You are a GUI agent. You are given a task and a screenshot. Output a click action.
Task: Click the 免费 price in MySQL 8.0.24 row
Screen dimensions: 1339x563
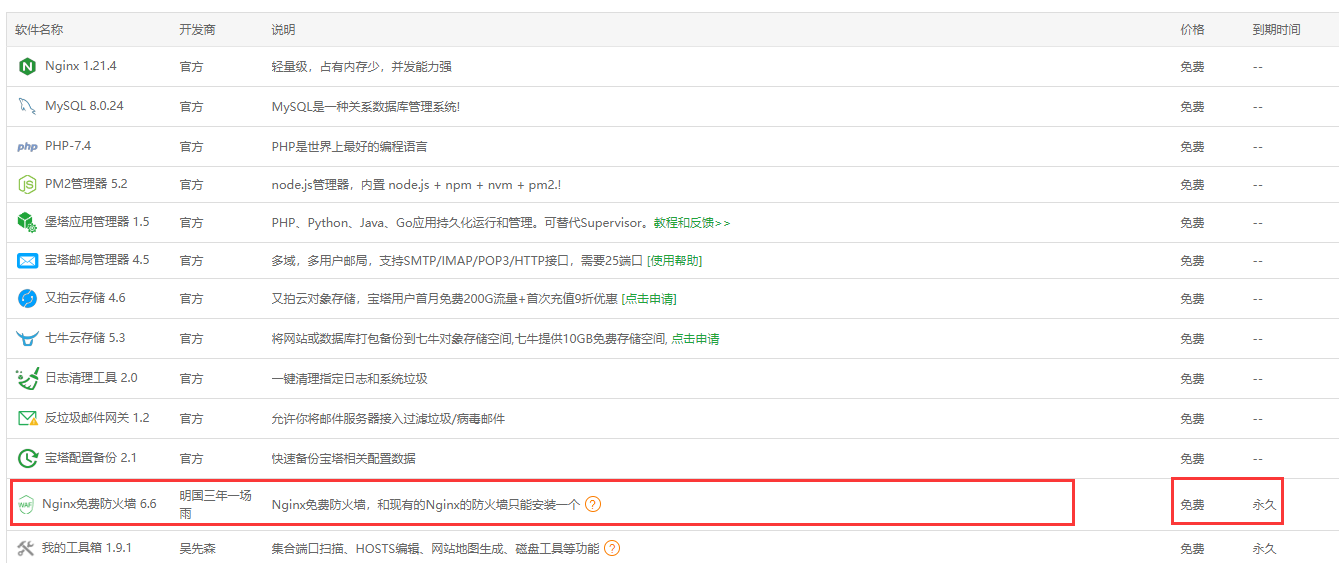1192,106
